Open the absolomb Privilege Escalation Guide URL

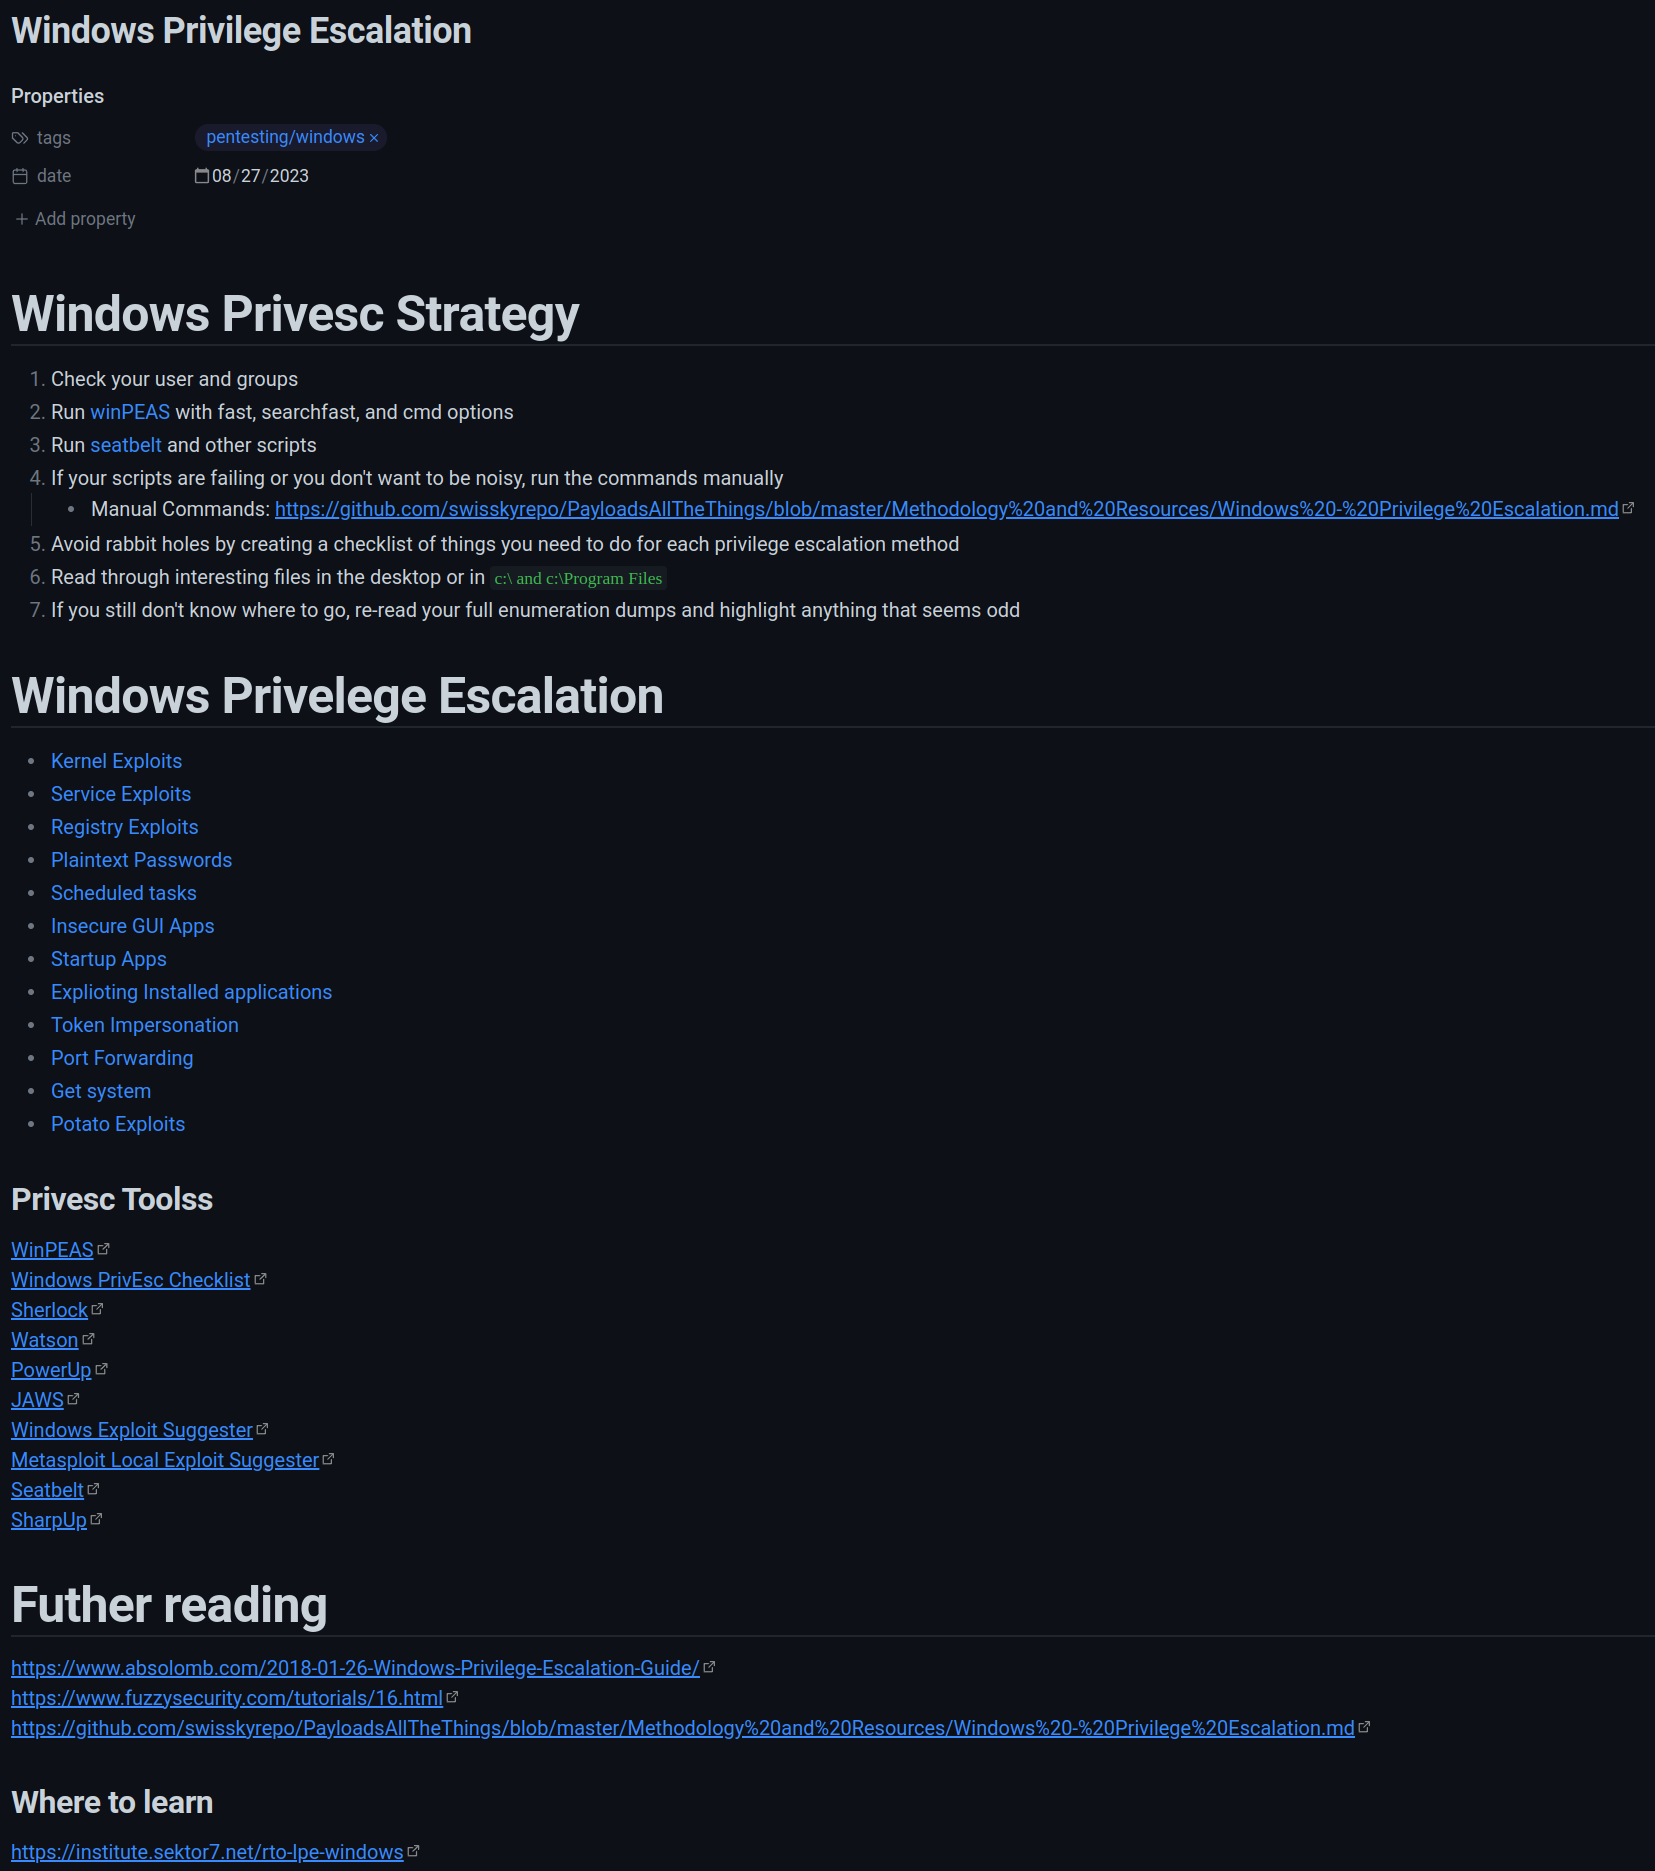tap(355, 1668)
